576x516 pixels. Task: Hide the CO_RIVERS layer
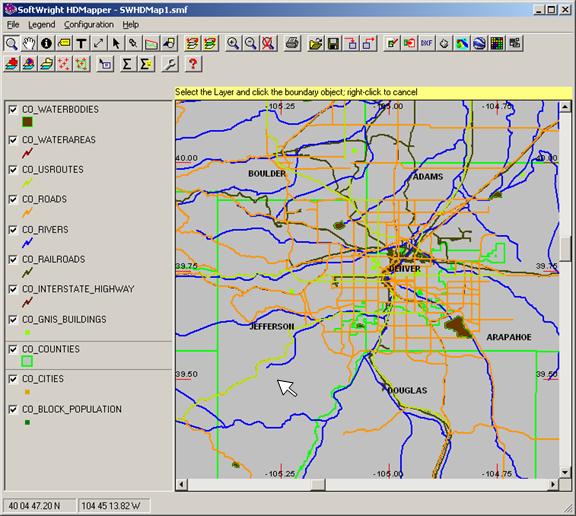click(13, 230)
